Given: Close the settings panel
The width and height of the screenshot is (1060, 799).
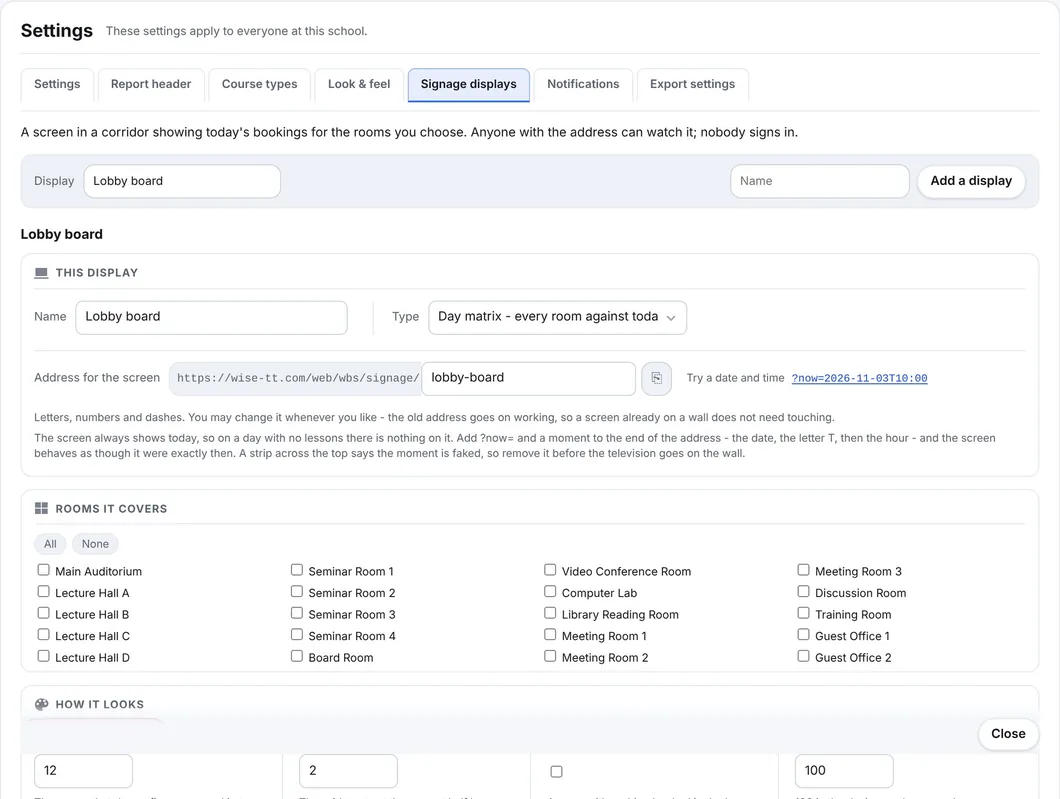Looking at the screenshot, I should coord(1008,734).
